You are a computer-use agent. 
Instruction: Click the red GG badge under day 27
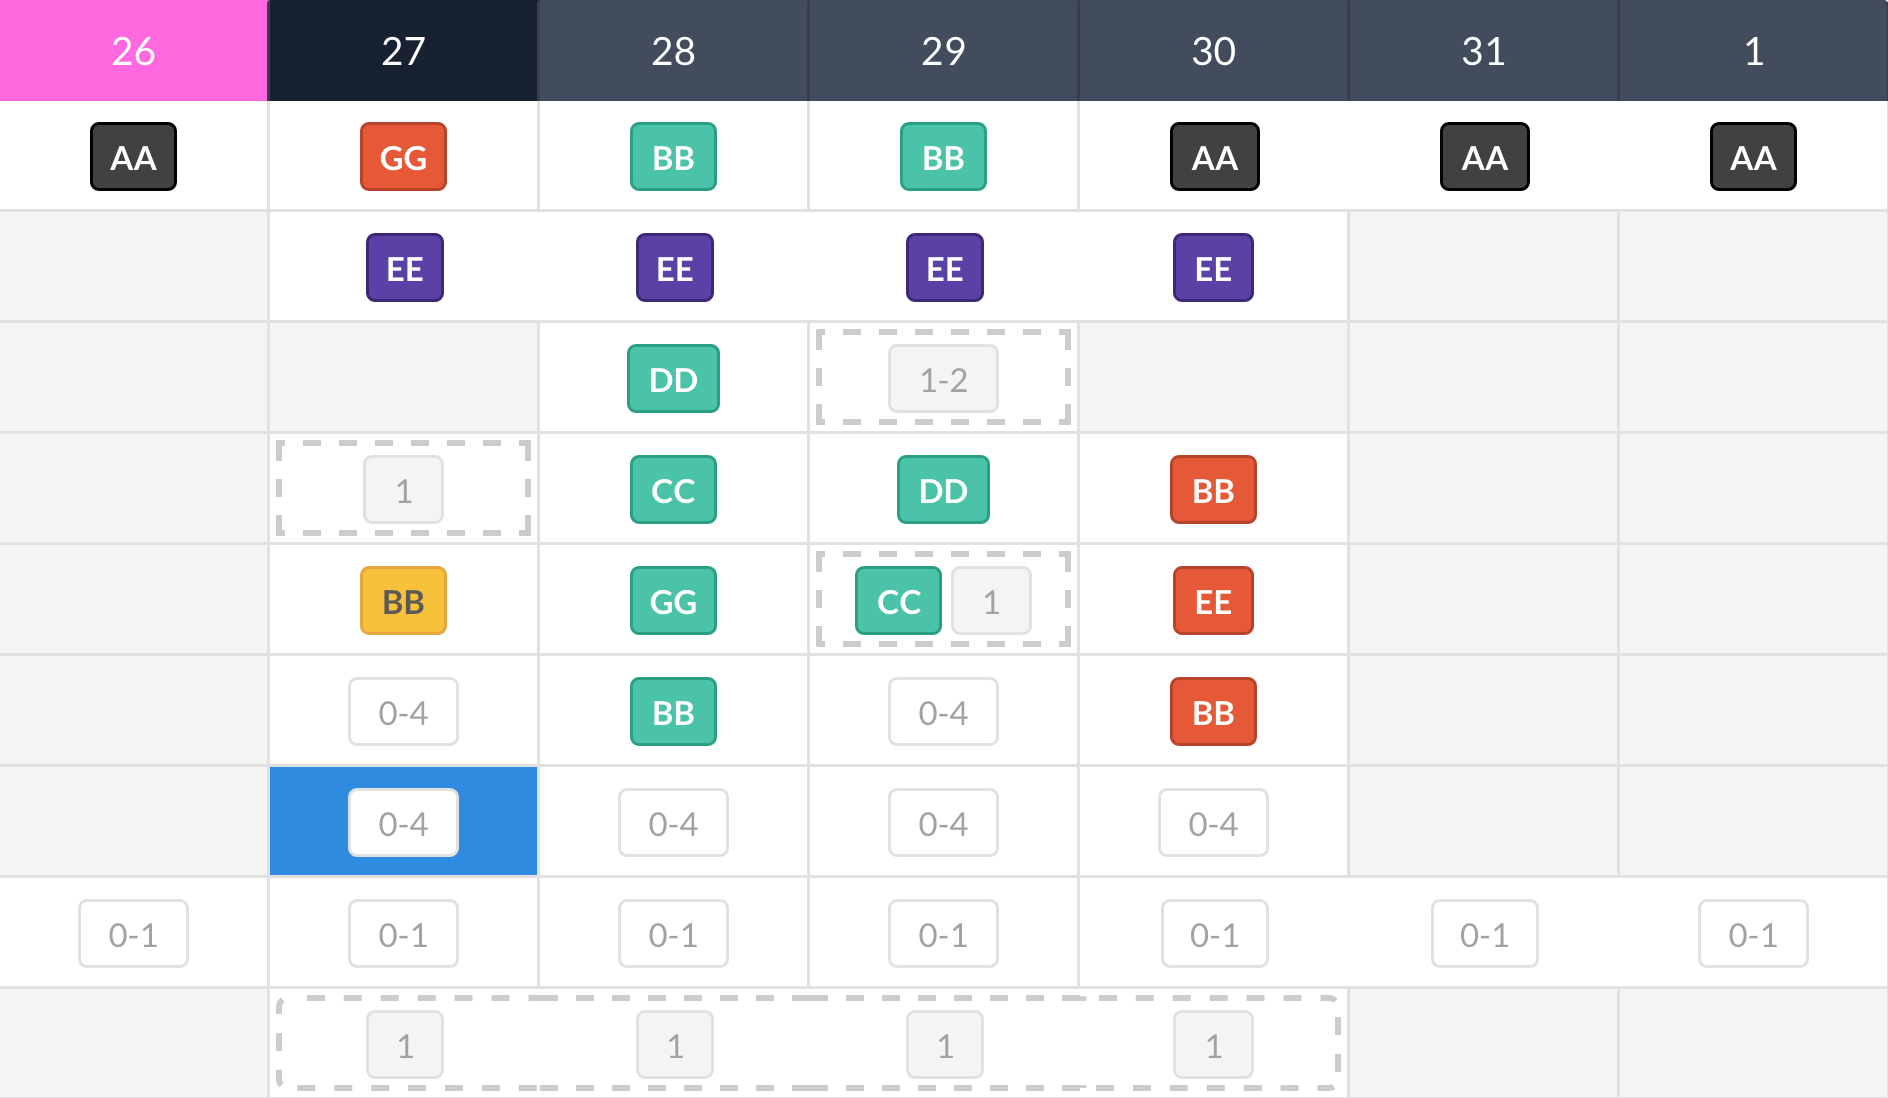[x=403, y=157]
